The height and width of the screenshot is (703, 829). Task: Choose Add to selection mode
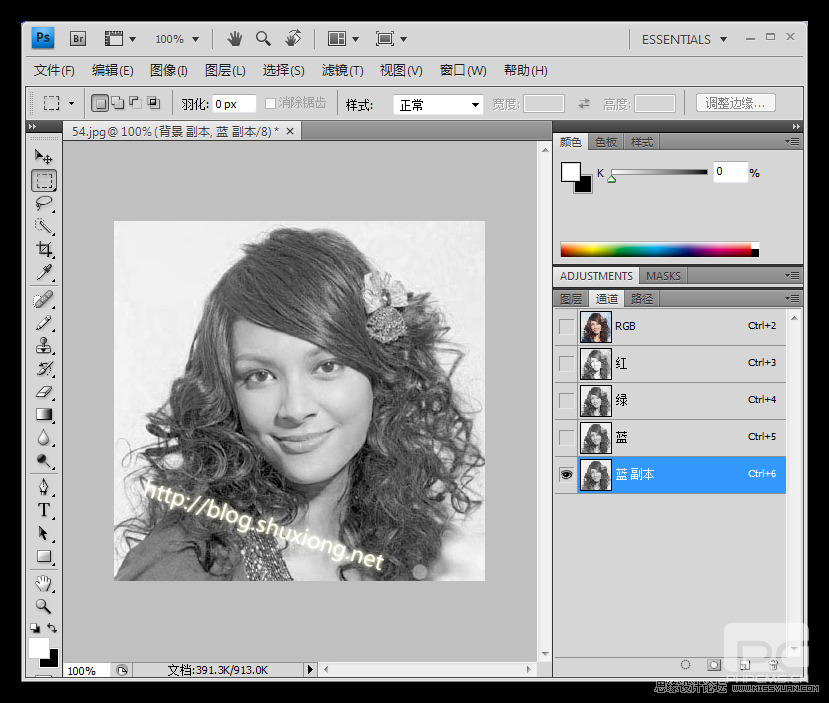click(118, 103)
